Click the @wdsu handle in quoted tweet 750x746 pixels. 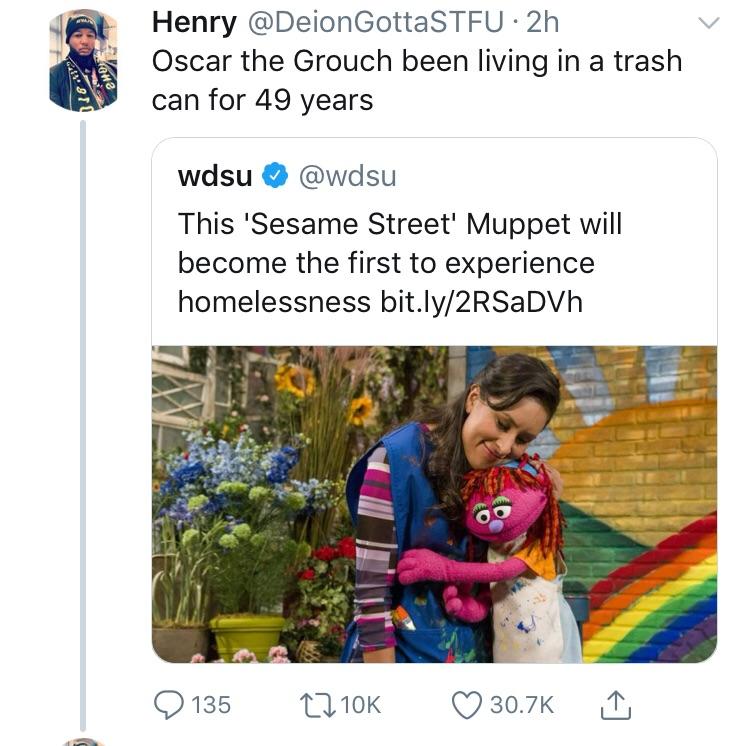click(x=347, y=177)
